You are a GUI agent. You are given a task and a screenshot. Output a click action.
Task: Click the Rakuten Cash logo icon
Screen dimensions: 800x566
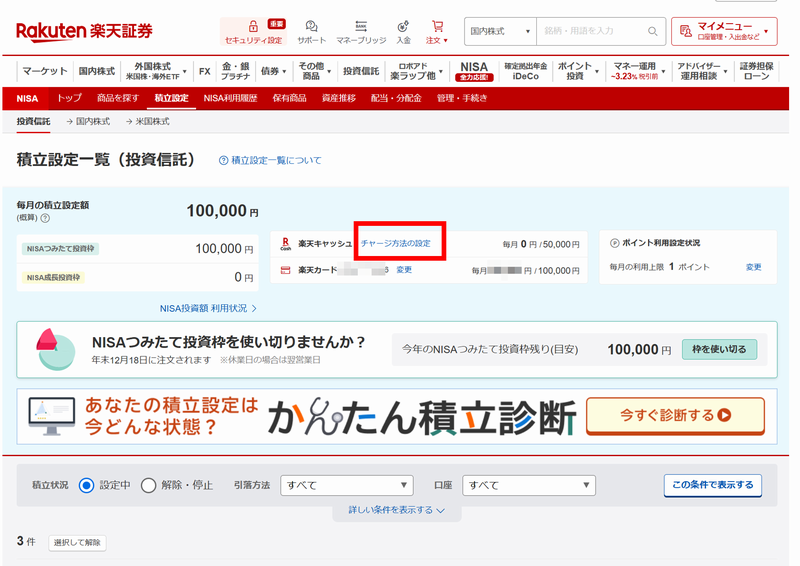point(286,244)
